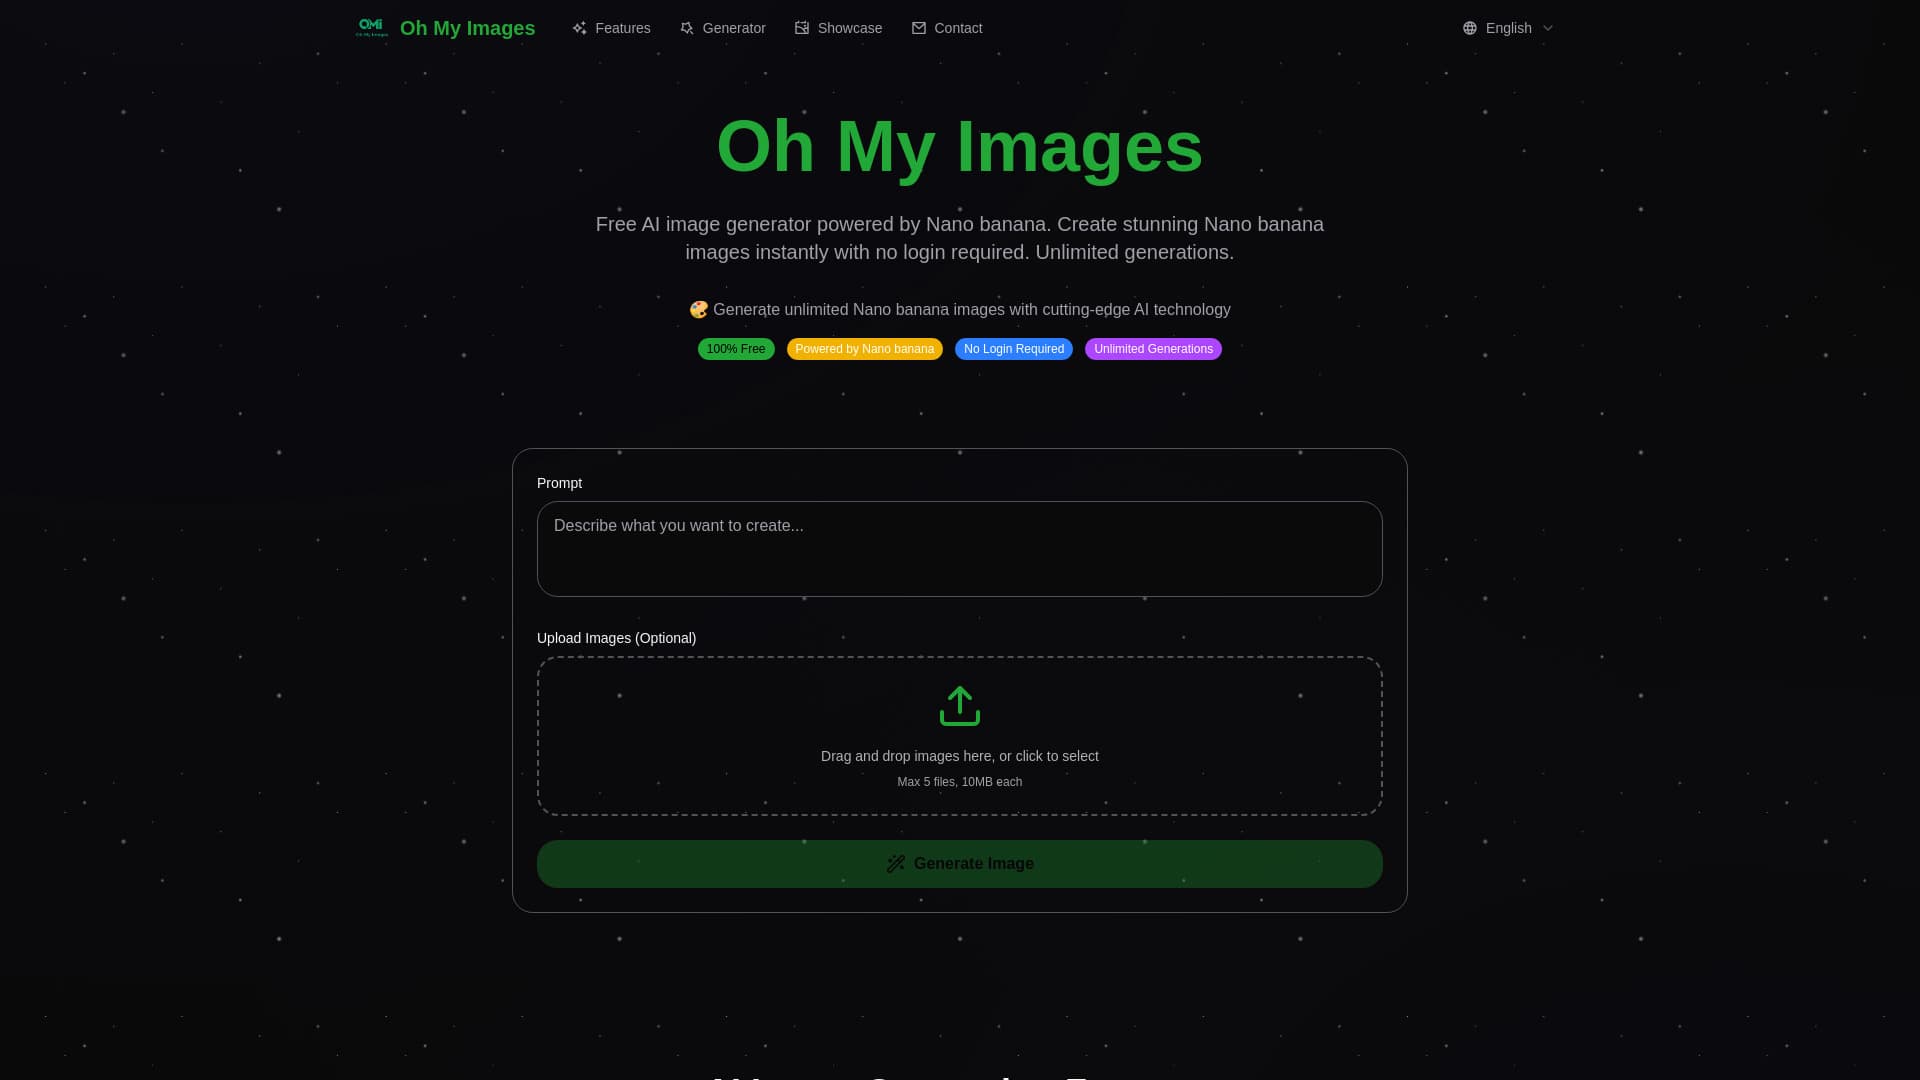The image size is (1920, 1080).
Task: Select the sparkles icon beside Features
Action: click(581, 28)
